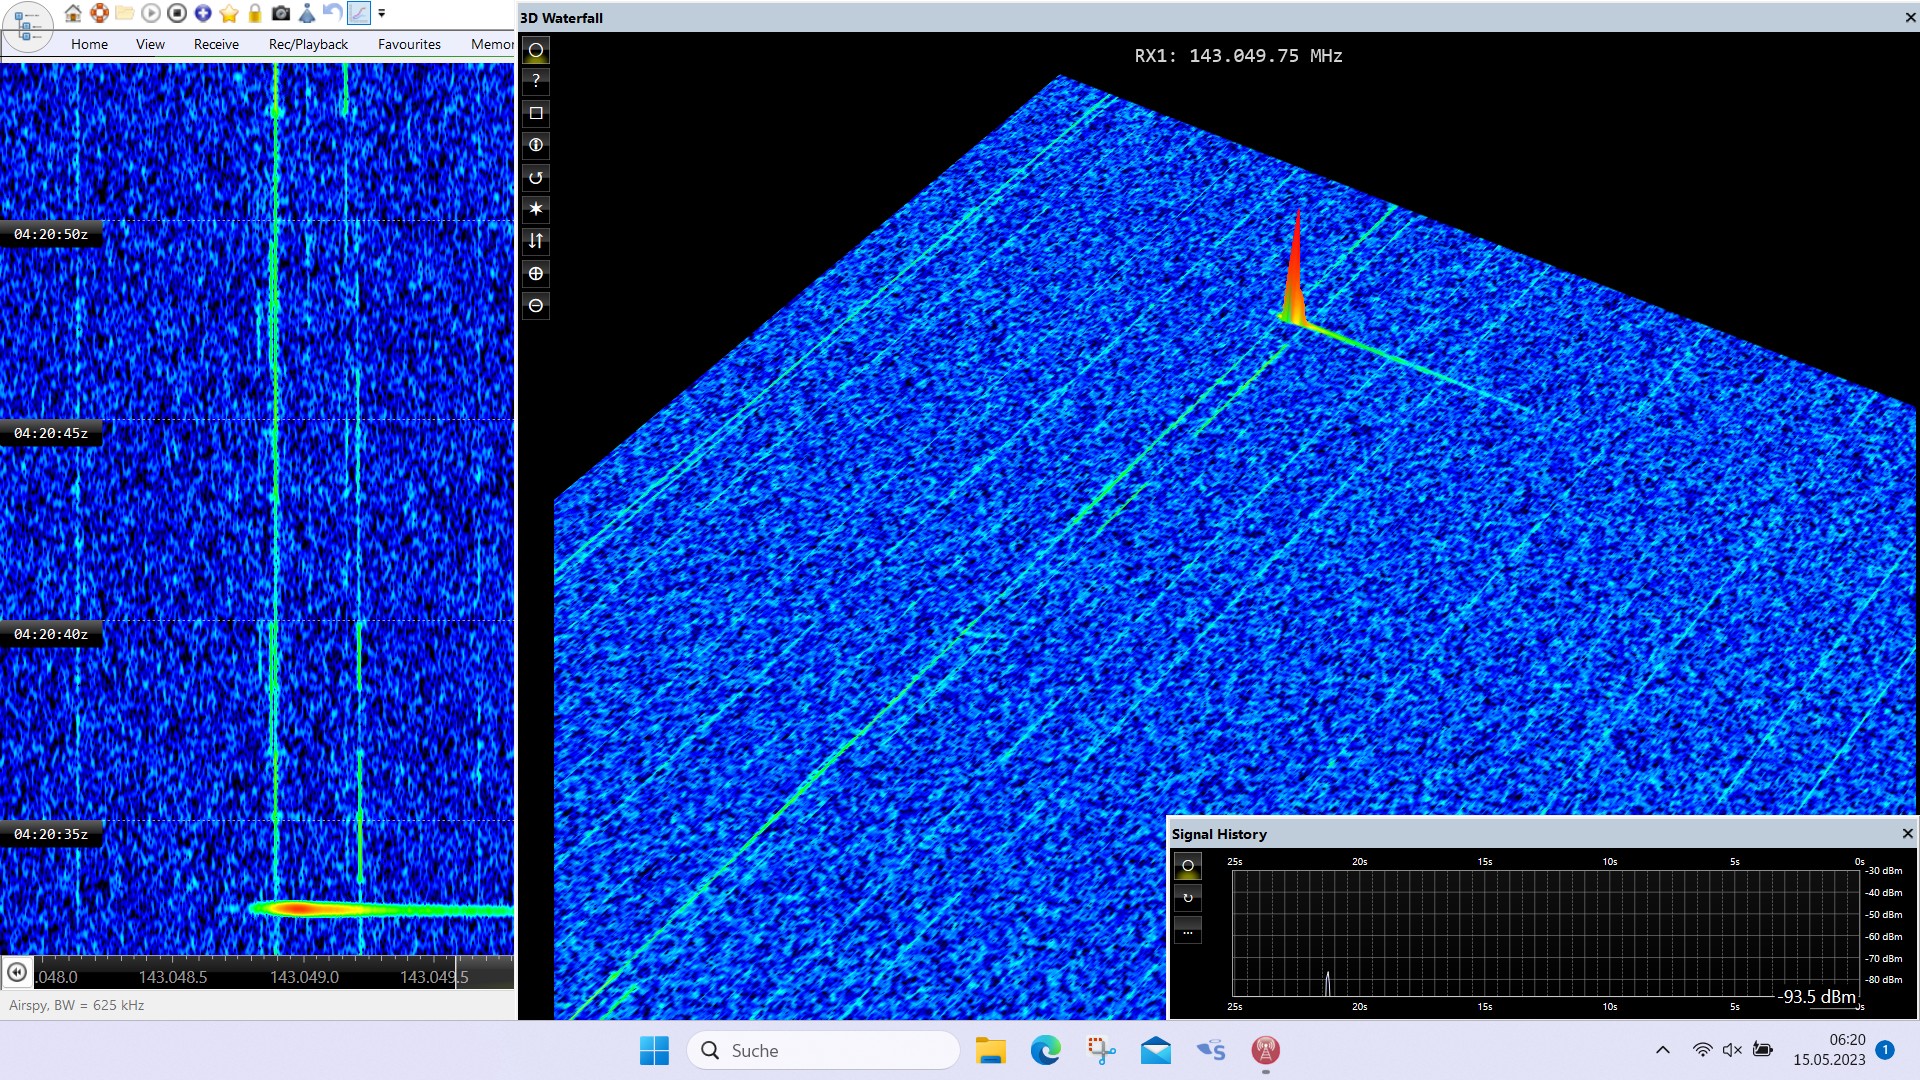
Task: Click the 143.049.0 label on frequency scale
Action: click(x=304, y=977)
